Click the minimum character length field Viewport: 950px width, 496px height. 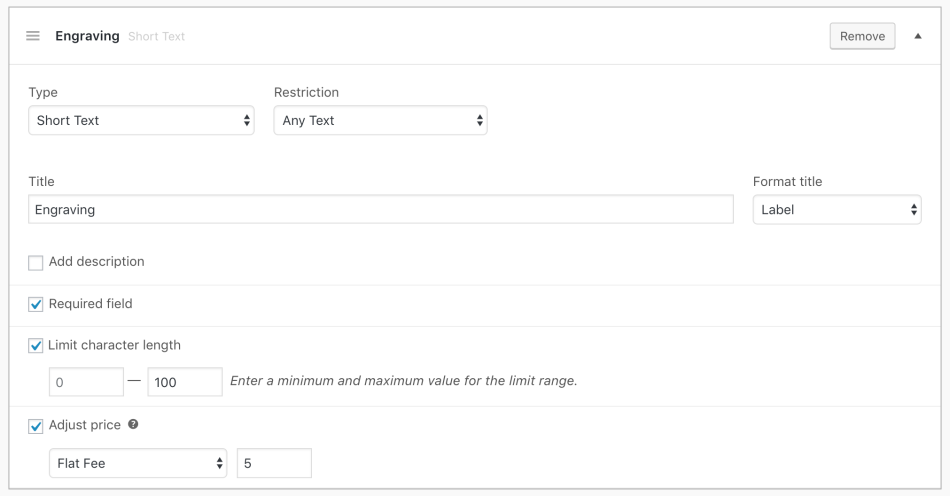[86, 382]
